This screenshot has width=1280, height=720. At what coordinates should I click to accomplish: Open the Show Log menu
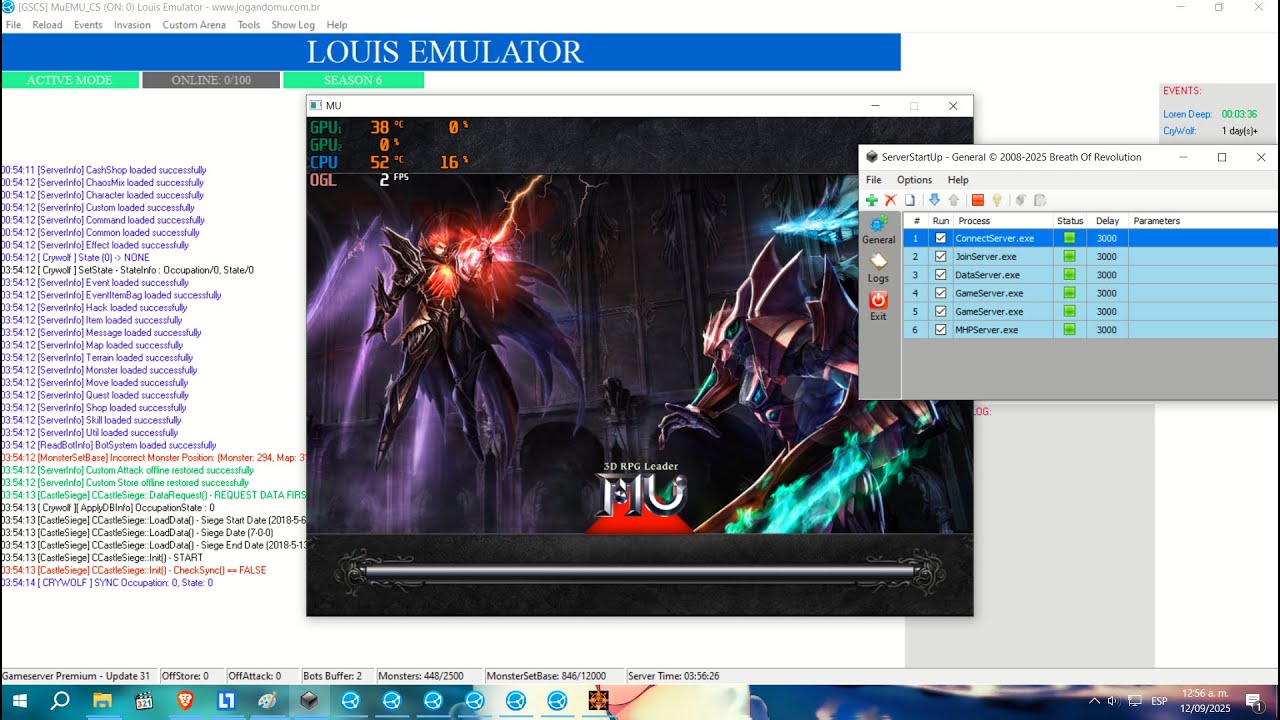point(293,25)
